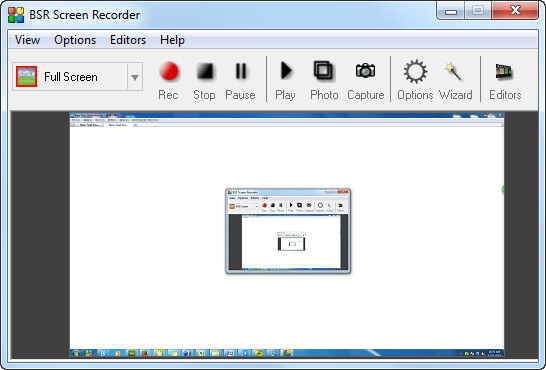Open the Editors menu in the menu bar

click(128, 40)
